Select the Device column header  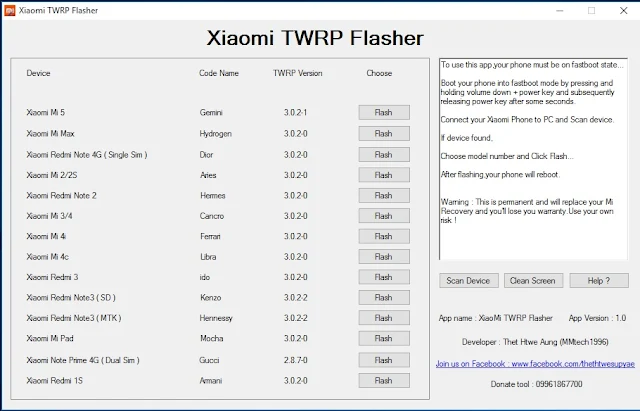click(38, 73)
